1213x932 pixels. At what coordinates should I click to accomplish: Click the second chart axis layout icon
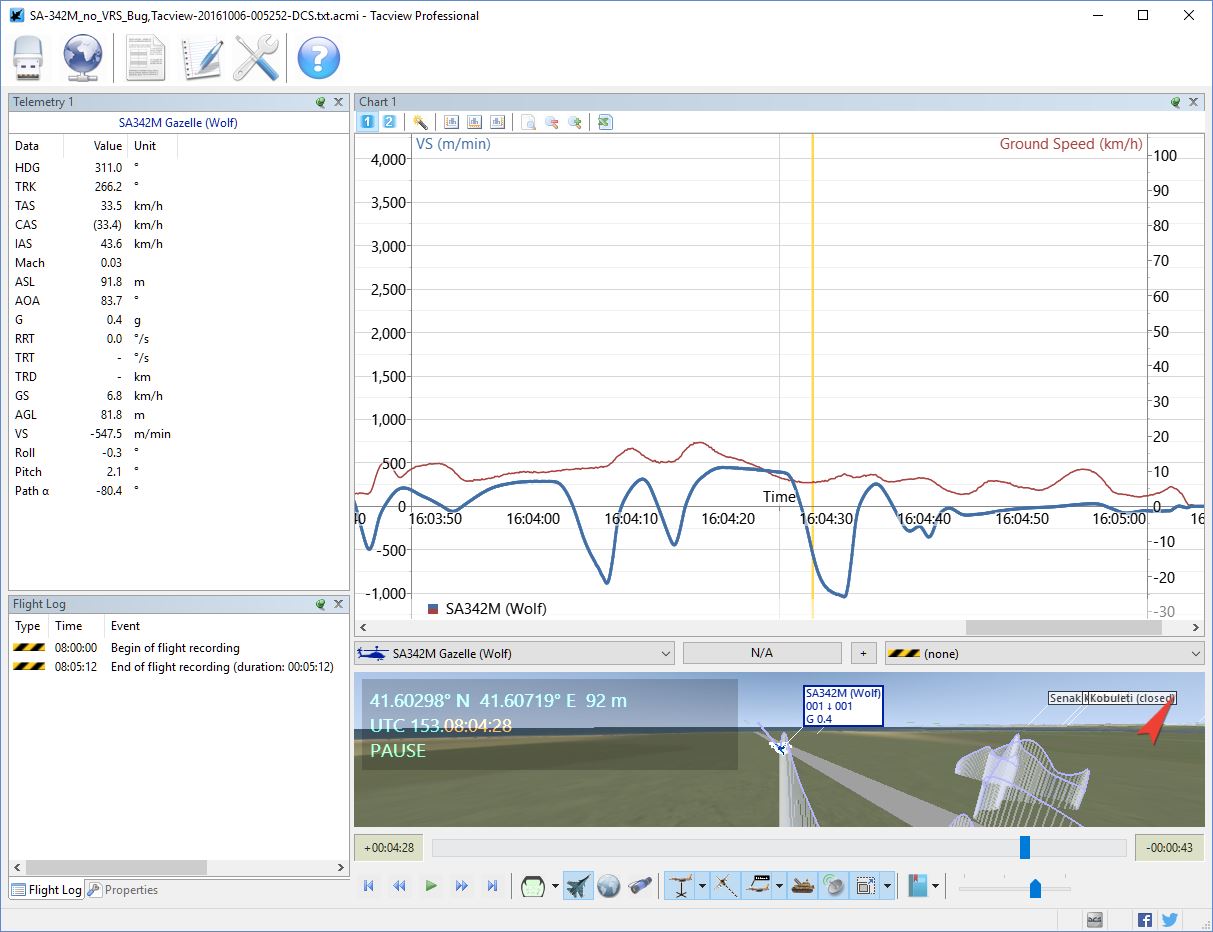[x=474, y=122]
